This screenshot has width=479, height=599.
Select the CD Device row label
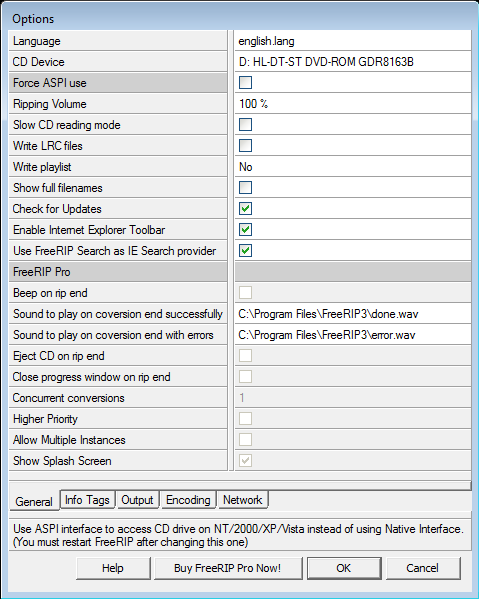tap(118, 62)
